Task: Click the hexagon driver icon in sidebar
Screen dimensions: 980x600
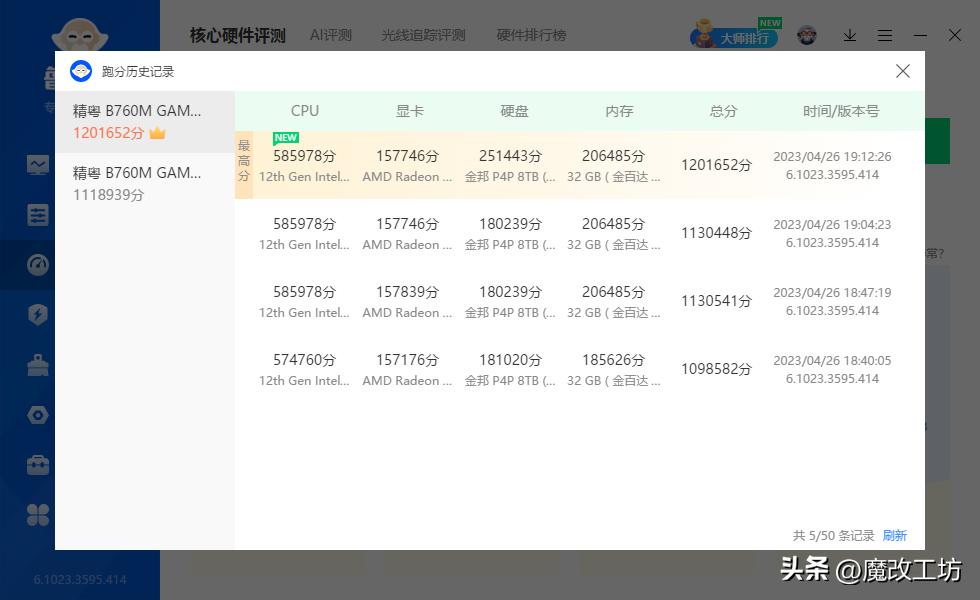Action: click(x=37, y=415)
